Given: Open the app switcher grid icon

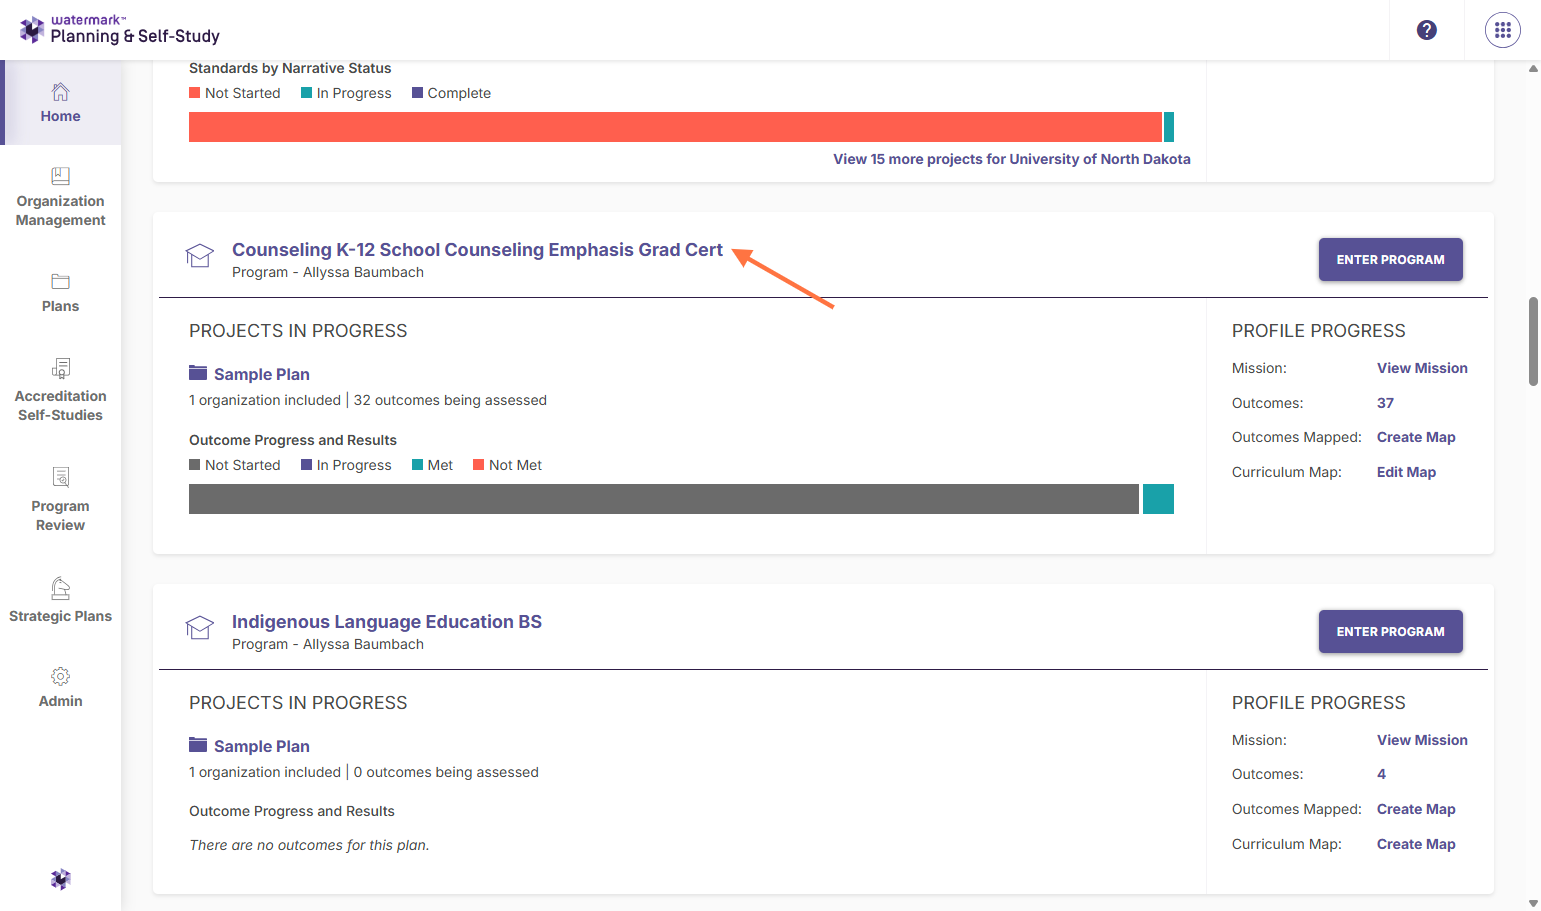Looking at the screenshot, I should click(x=1503, y=30).
